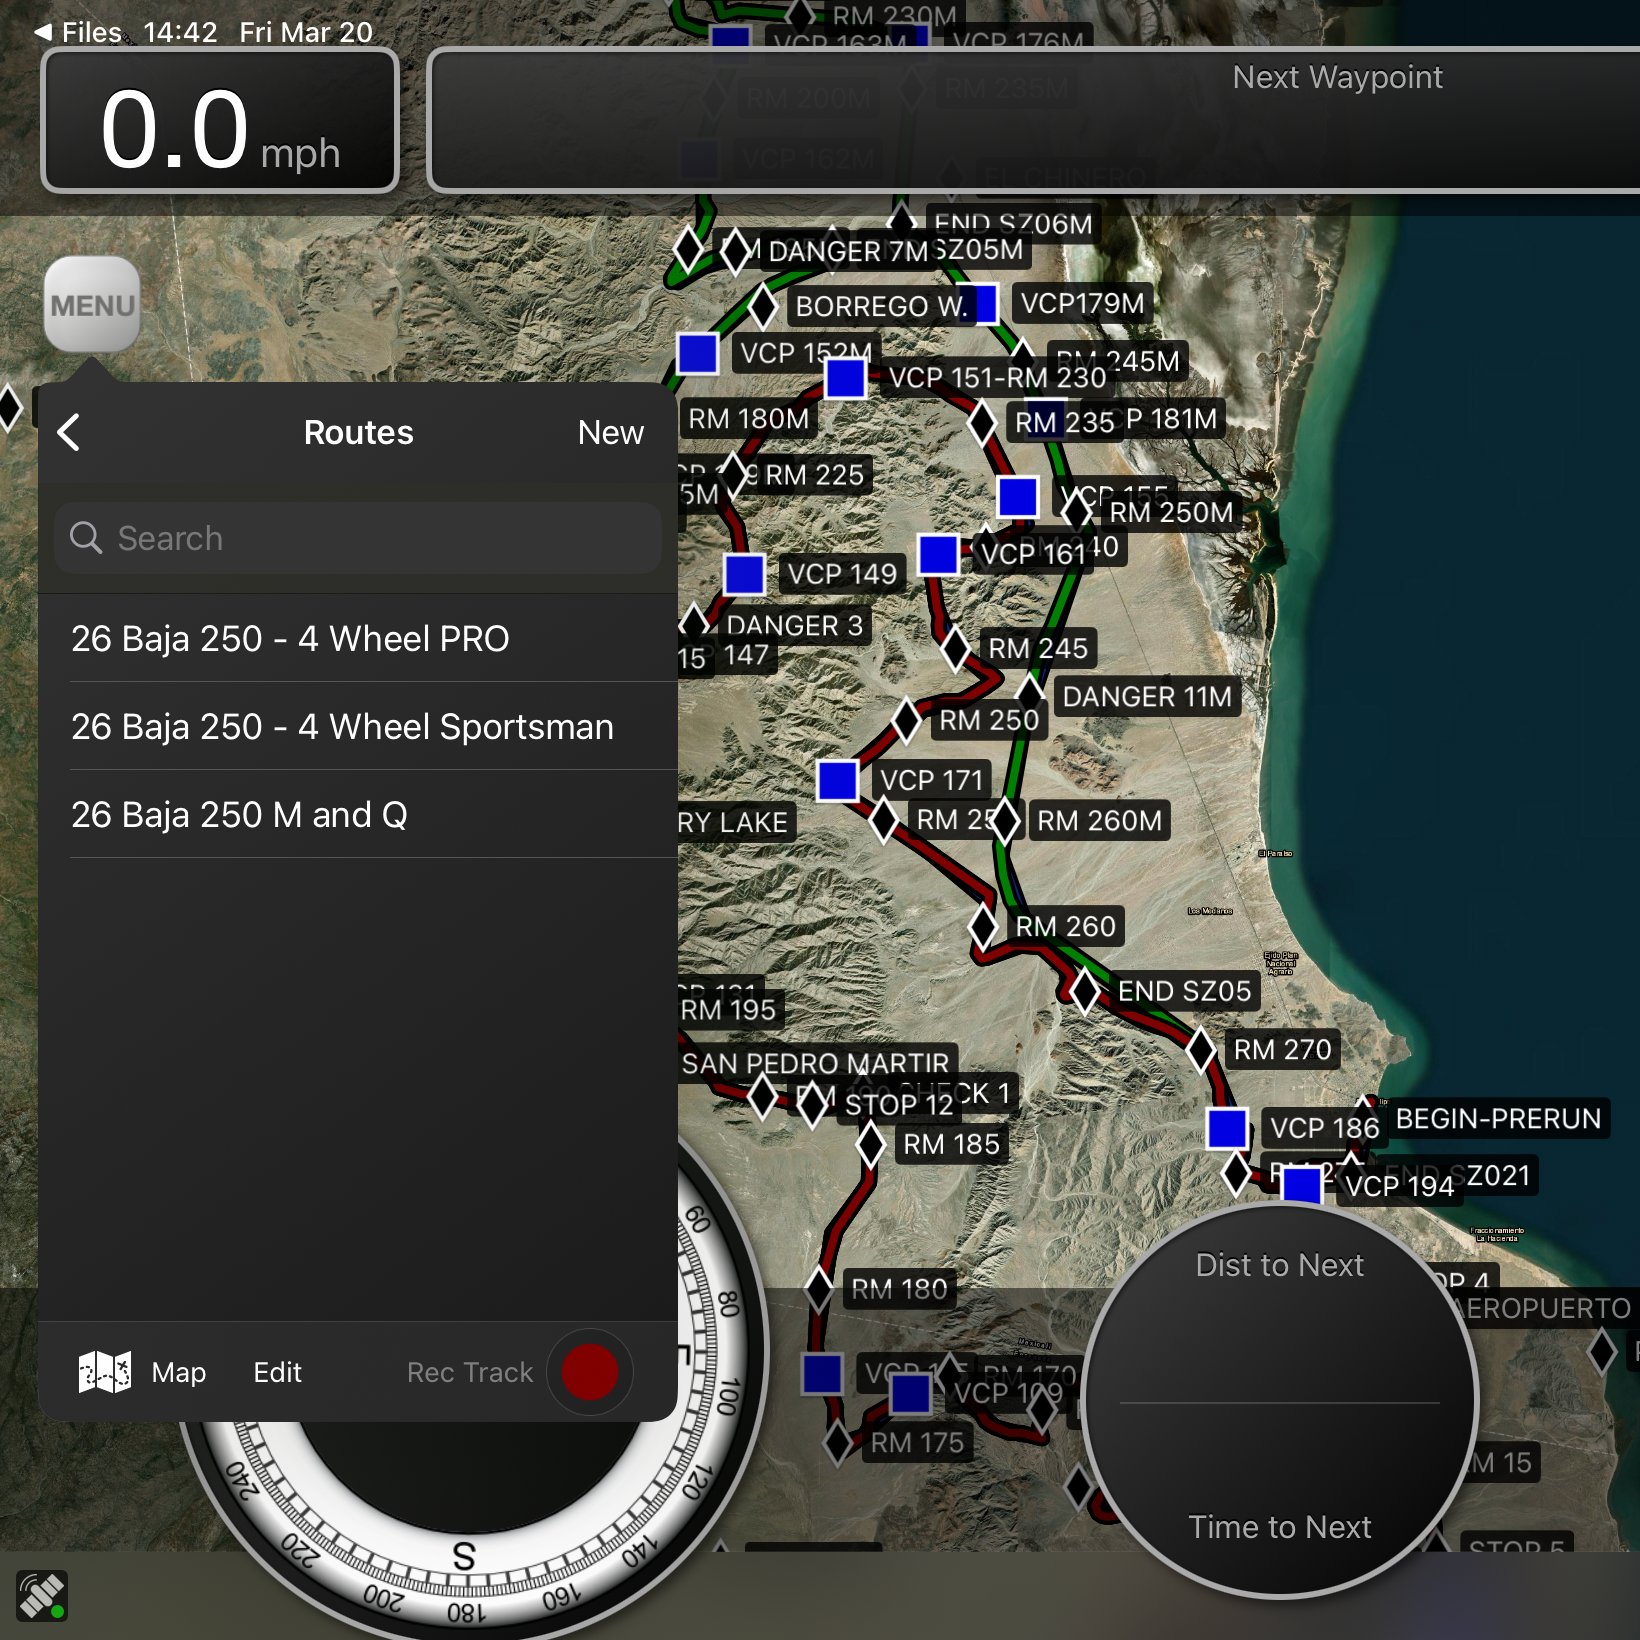Tap the diamond marker at END SZ05
The width and height of the screenshot is (1640, 1640).
tap(1085, 991)
